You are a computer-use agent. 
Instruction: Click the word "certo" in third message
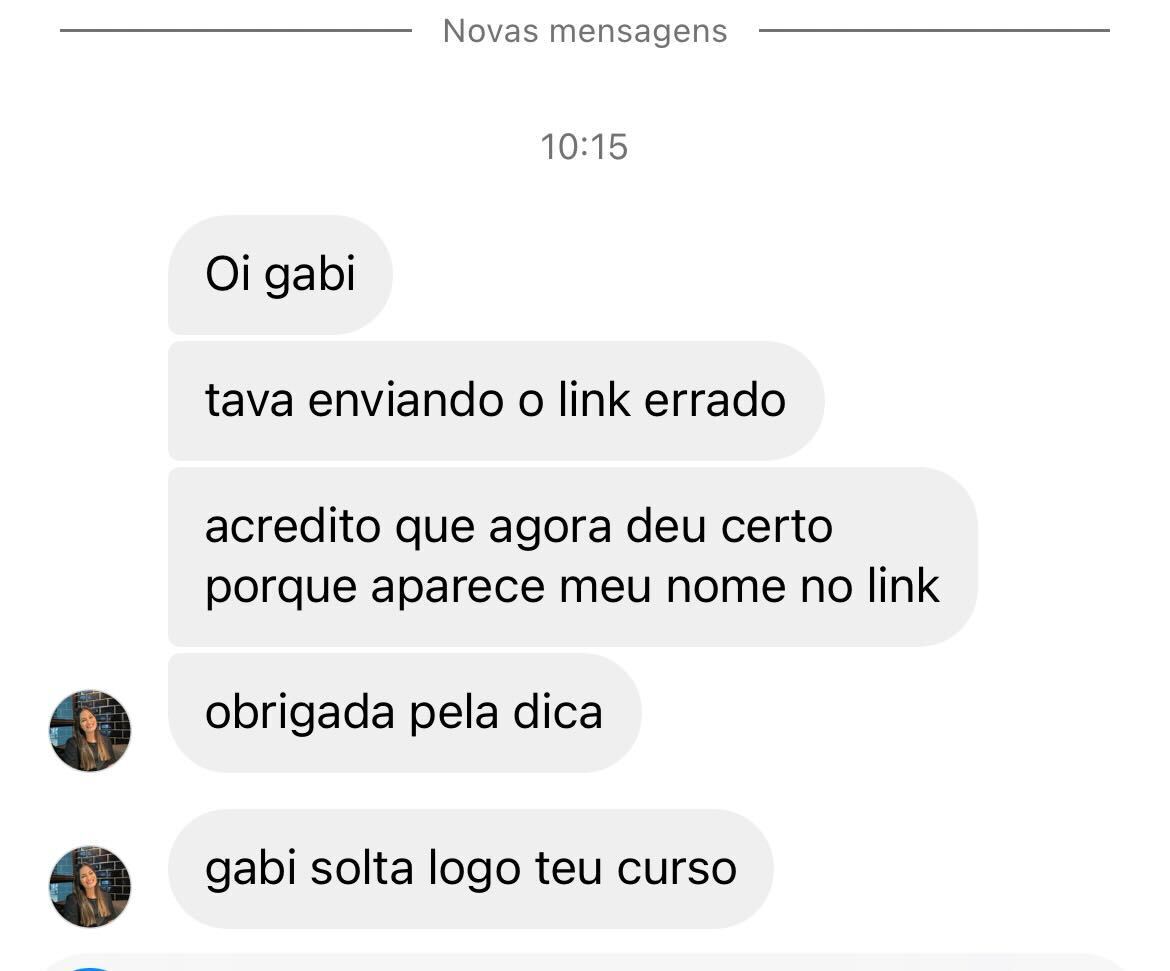(776, 526)
